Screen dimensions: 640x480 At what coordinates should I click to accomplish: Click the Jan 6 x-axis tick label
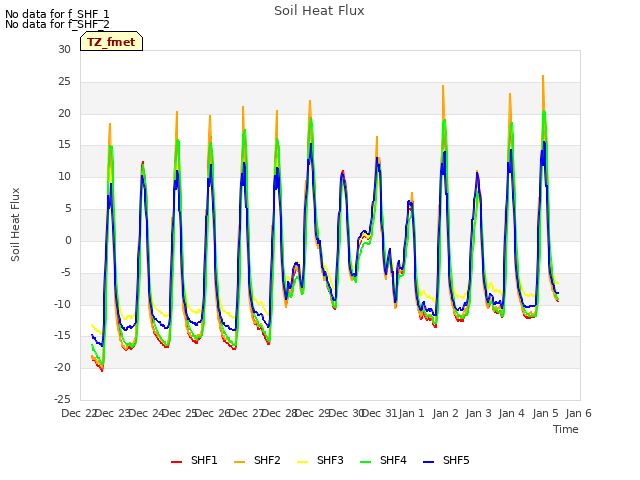point(579,413)
